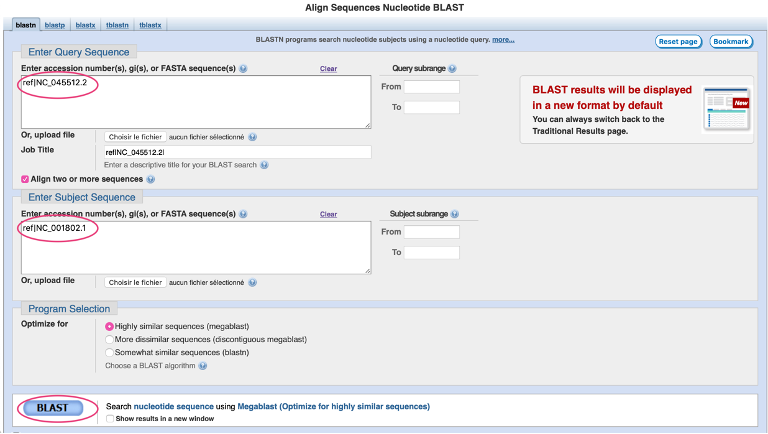Click Choisir le fichier for query upload
Image resolution: width=768 pixels, height=434 pixels.
pos(135,137)
